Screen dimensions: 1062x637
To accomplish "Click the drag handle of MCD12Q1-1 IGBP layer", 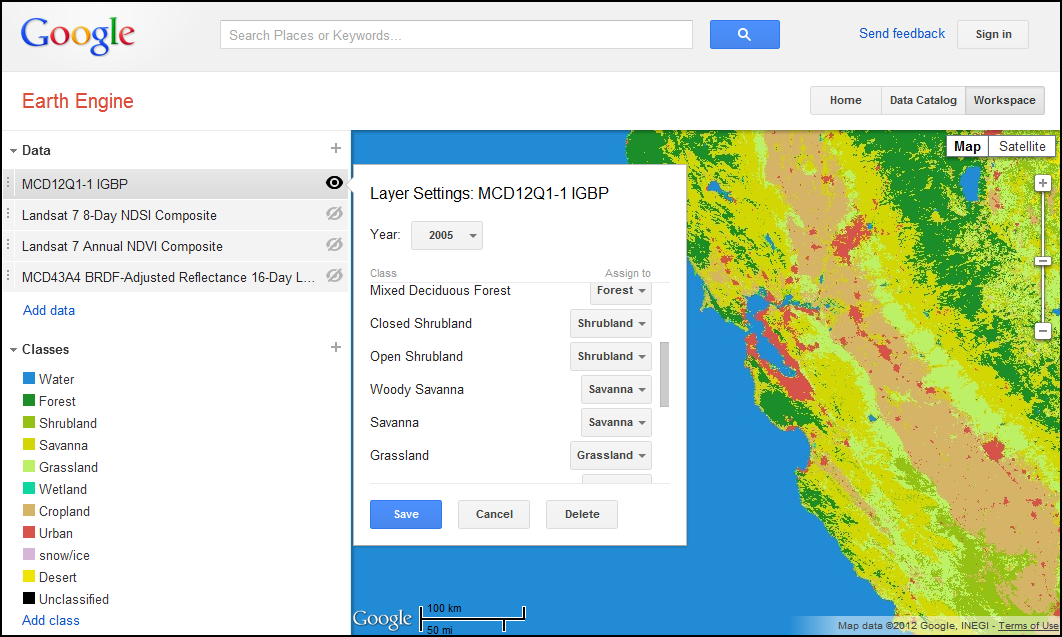I will (x=8, y=183).
